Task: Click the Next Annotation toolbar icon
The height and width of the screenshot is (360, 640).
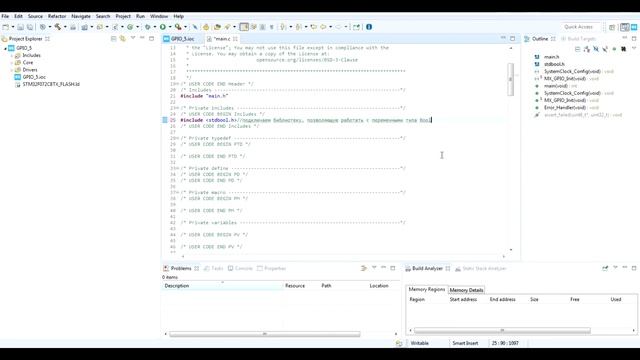Action: pyautogui.click(x=283, y=27)
